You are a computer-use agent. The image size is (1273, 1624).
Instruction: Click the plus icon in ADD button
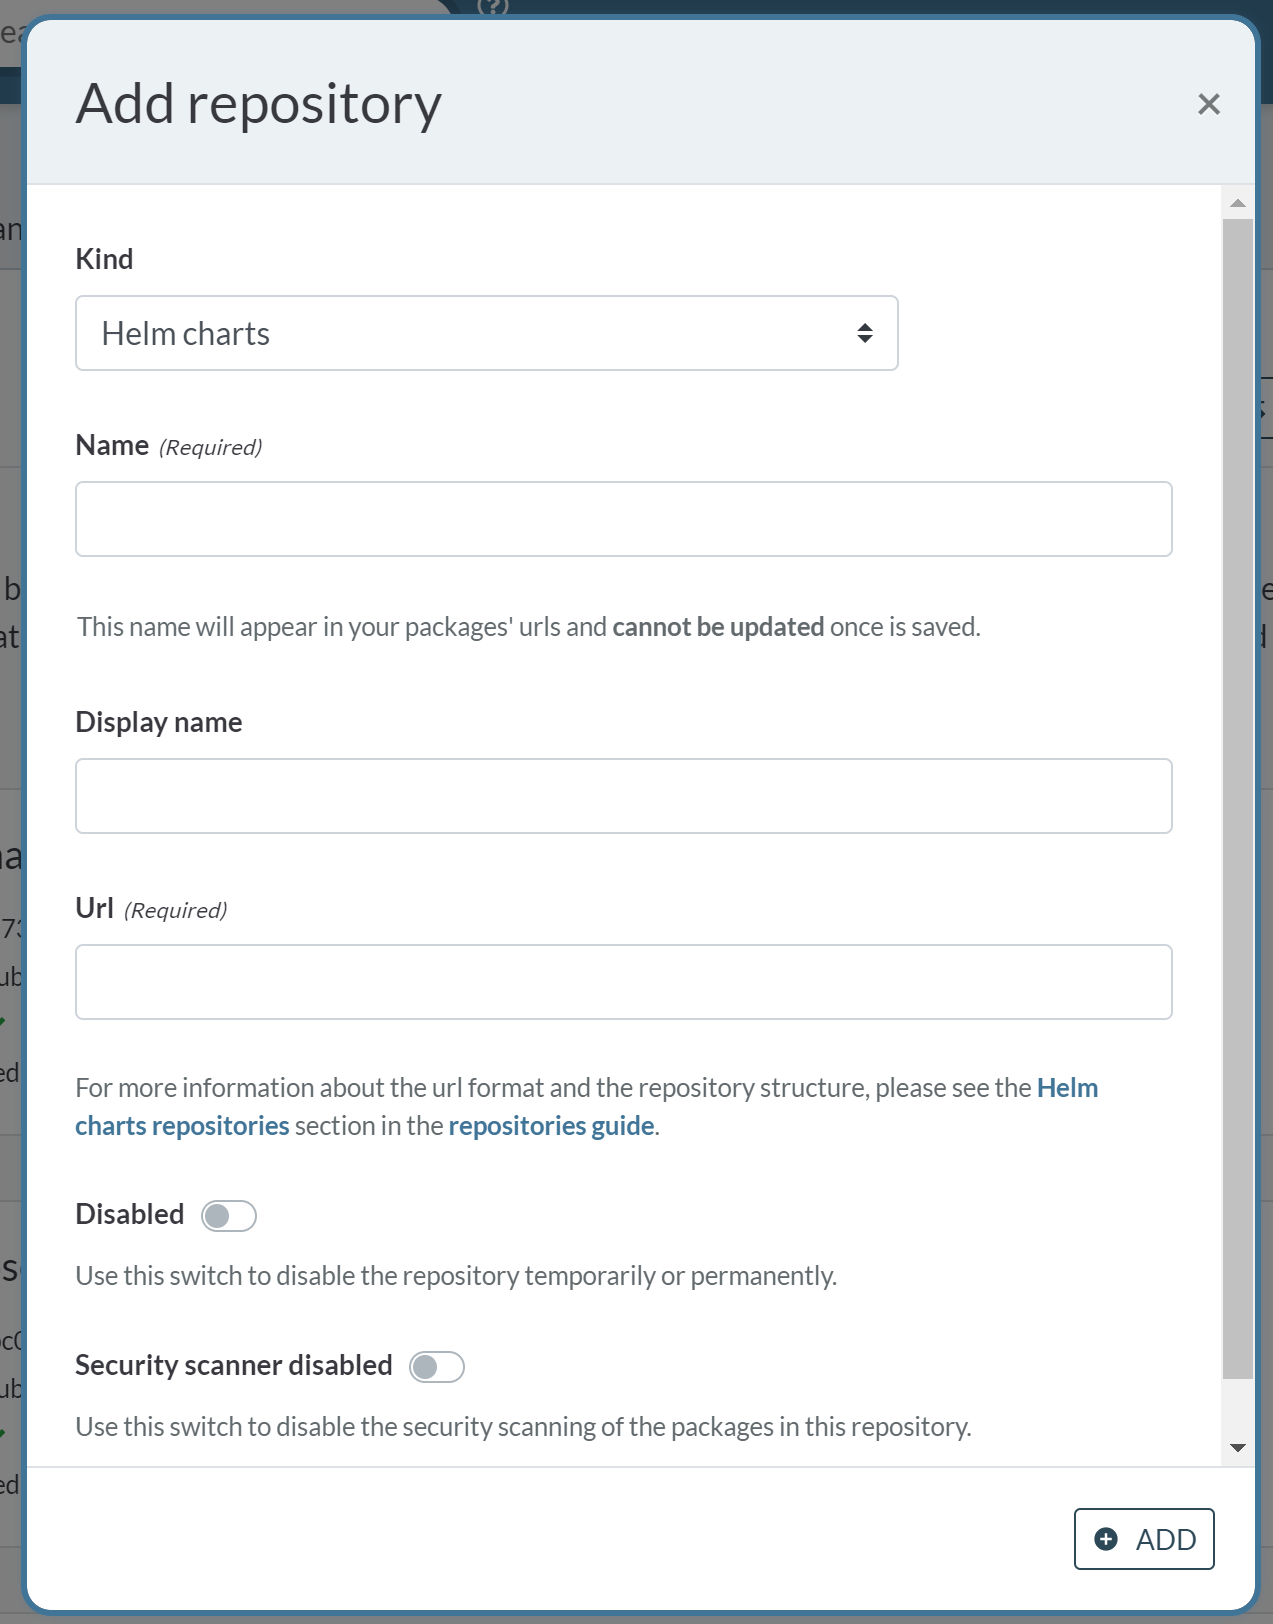(1106, 1539)
